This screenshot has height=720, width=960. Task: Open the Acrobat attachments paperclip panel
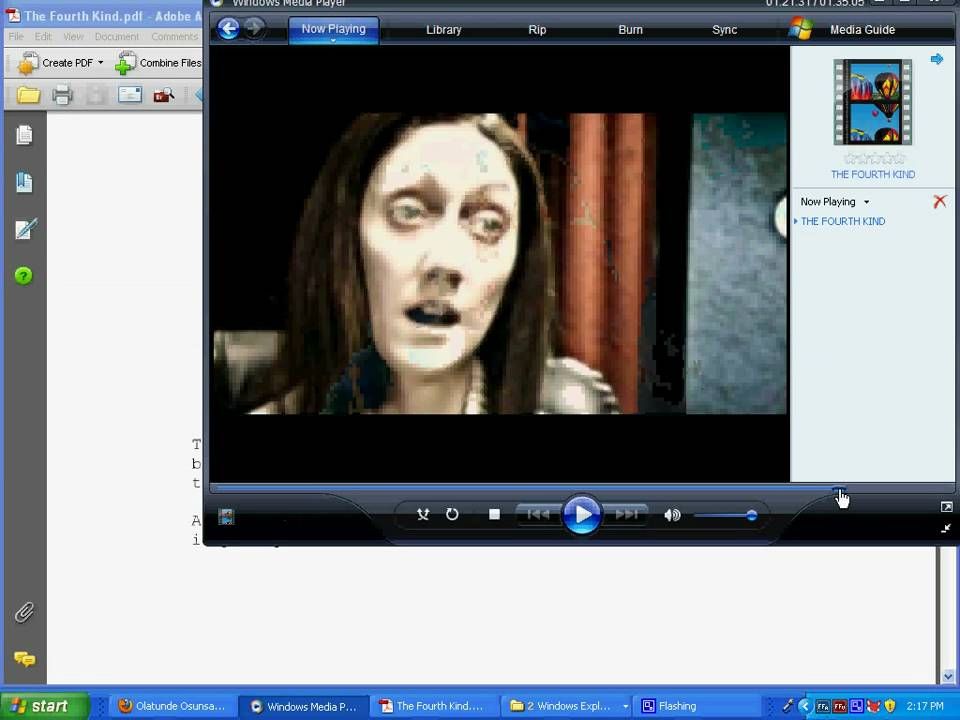(24, 612)
